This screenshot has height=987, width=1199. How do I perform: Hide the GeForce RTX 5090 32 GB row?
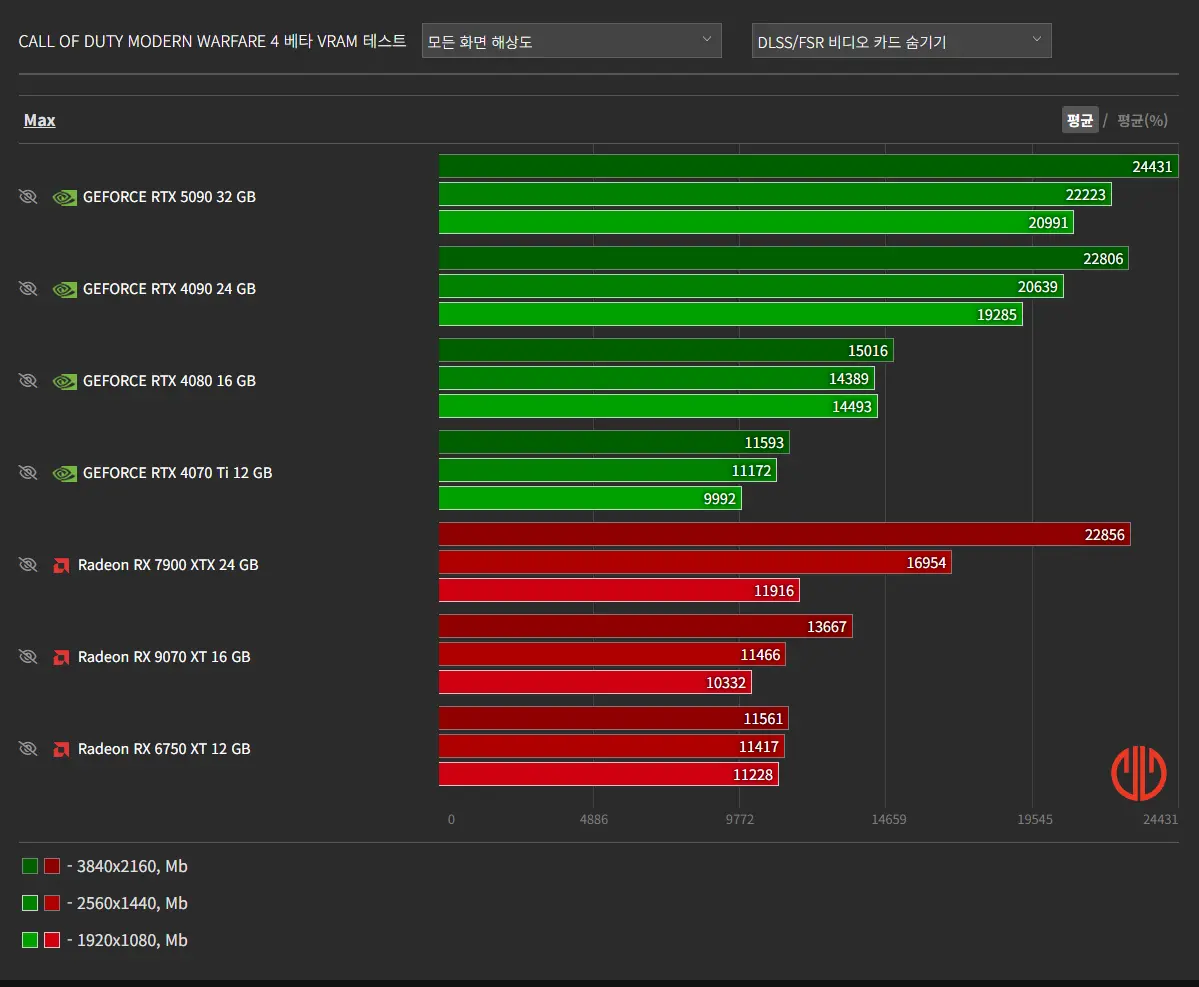[x=28, y=196]
